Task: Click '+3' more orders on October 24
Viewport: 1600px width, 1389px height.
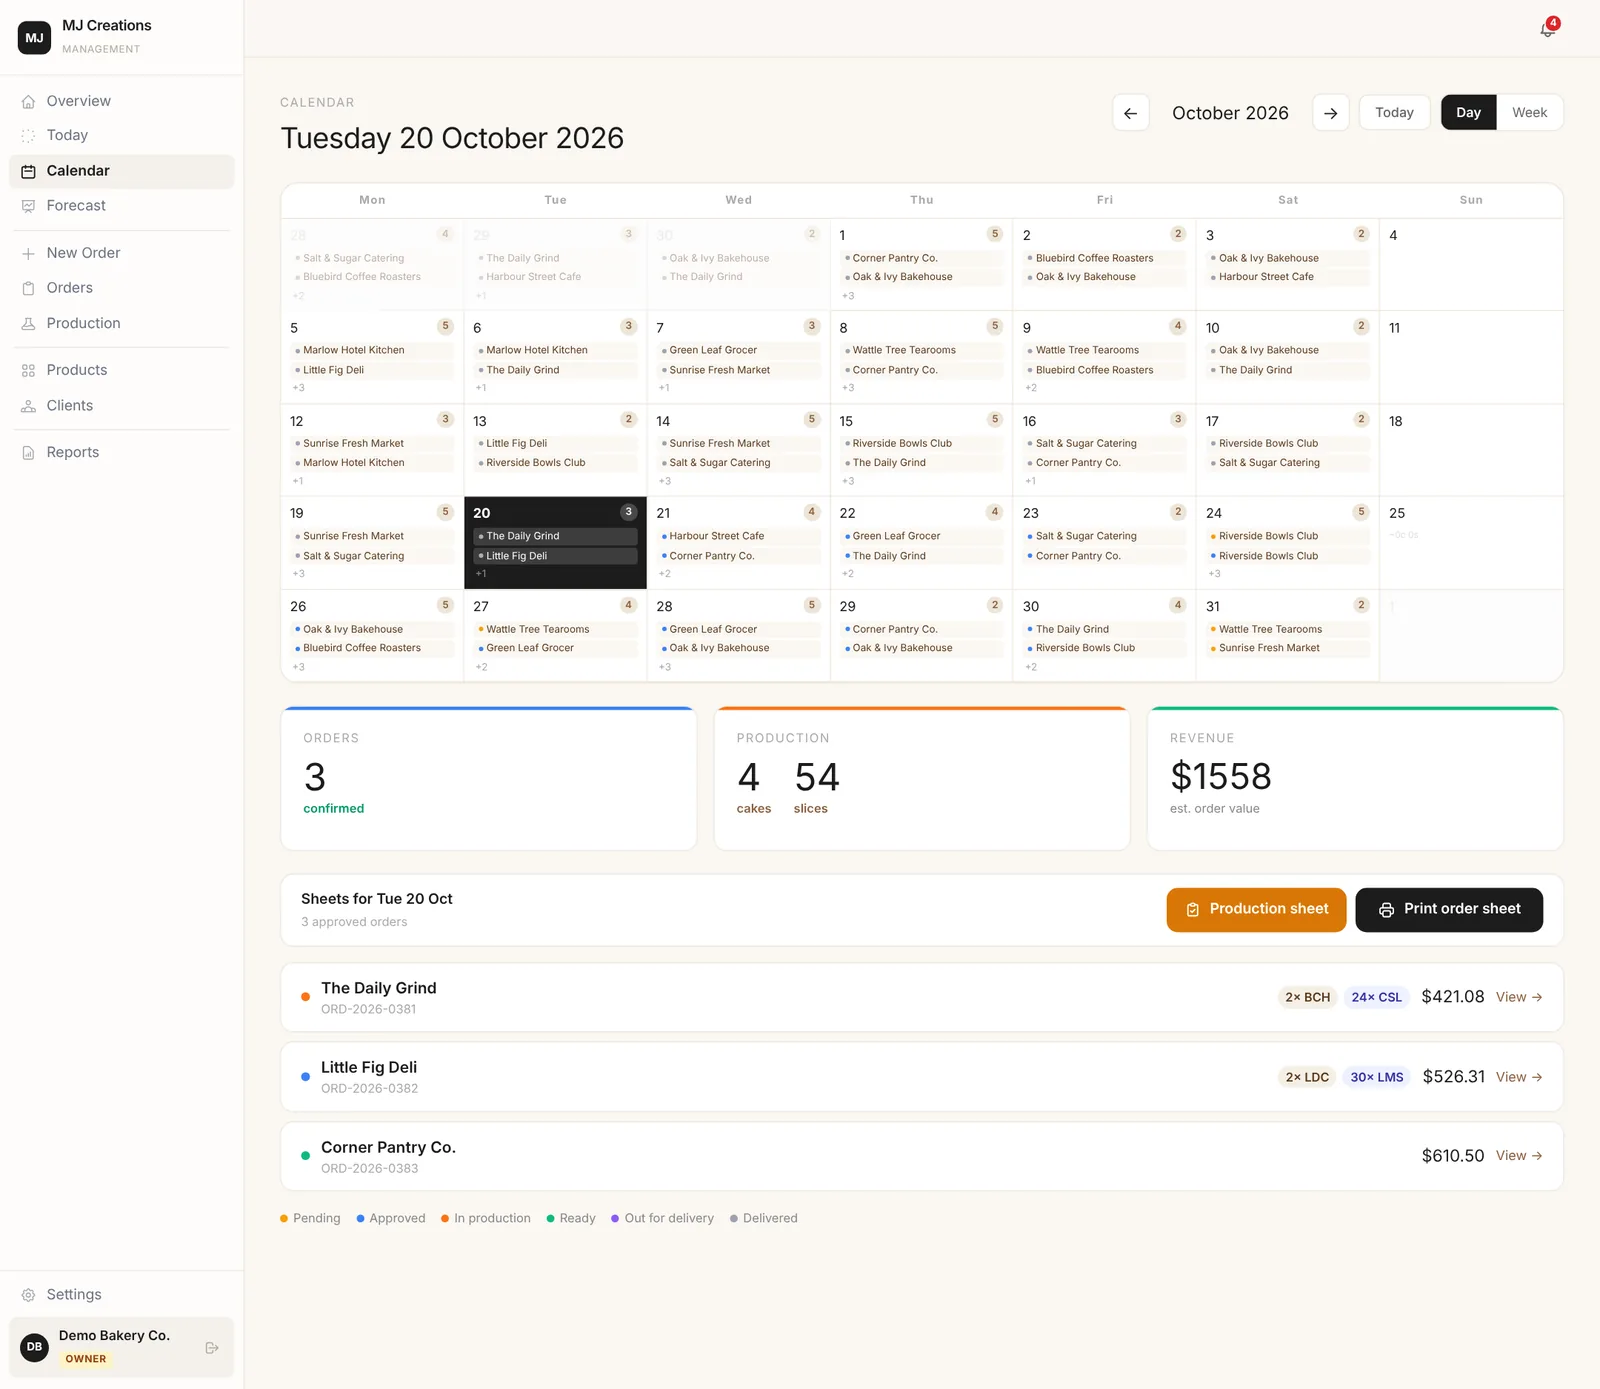Action: pos(1214,574)
